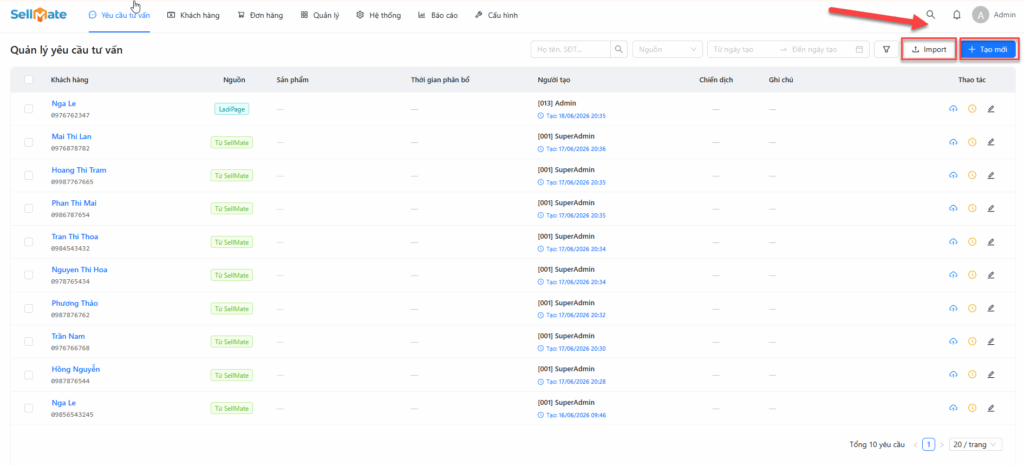Click the SellMate logo
Image resolution: width=1024 pixels, height=466 pixels.
click(38, 14)
